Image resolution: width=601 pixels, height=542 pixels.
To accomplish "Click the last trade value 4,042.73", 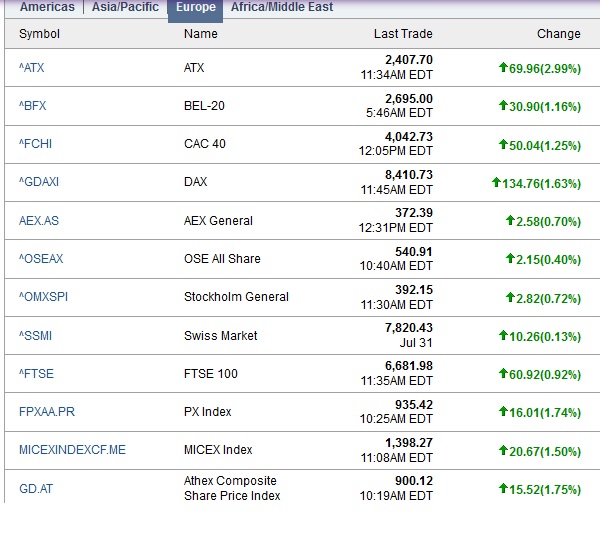I will (x=409, y=137).
